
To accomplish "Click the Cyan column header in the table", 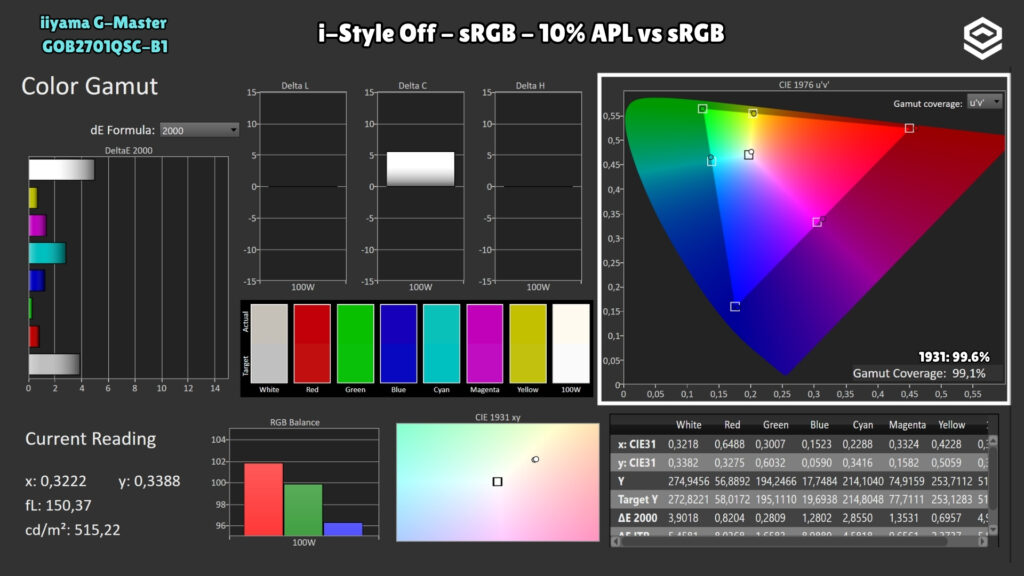I will point(863,424).
